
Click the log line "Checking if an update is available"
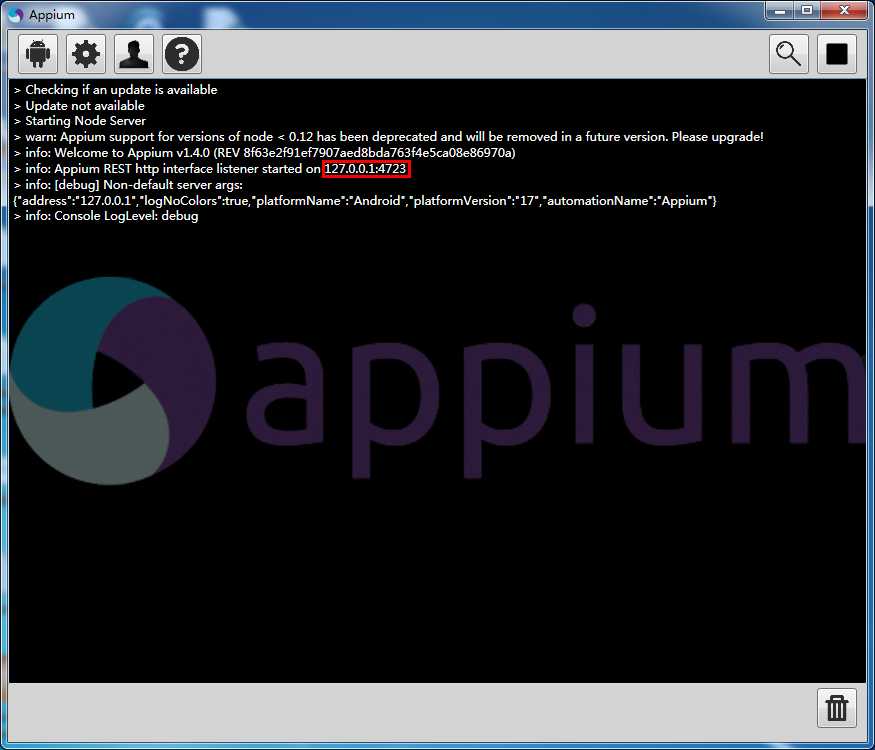[116, 90]
